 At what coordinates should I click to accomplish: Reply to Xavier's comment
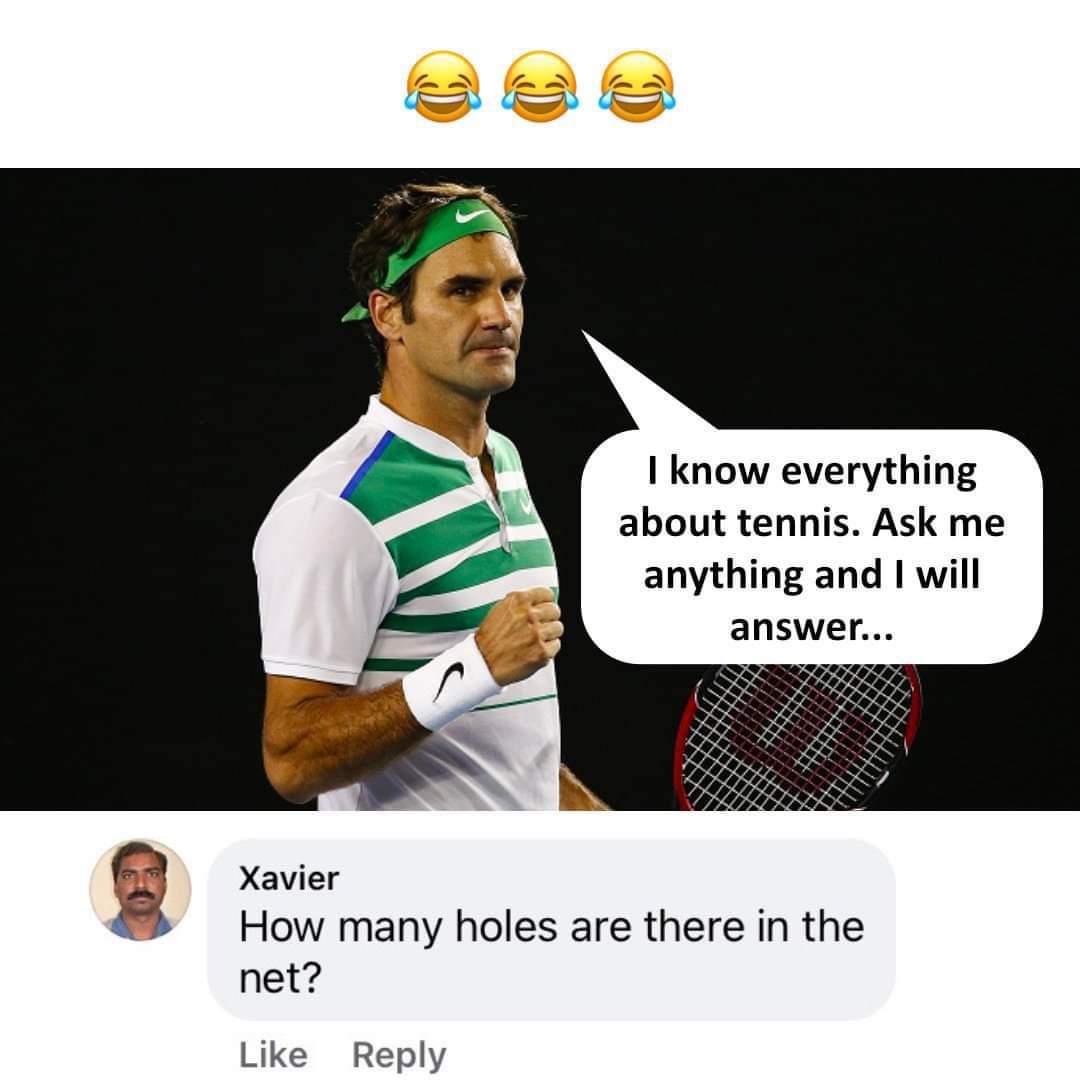(x=399, y=1056)
